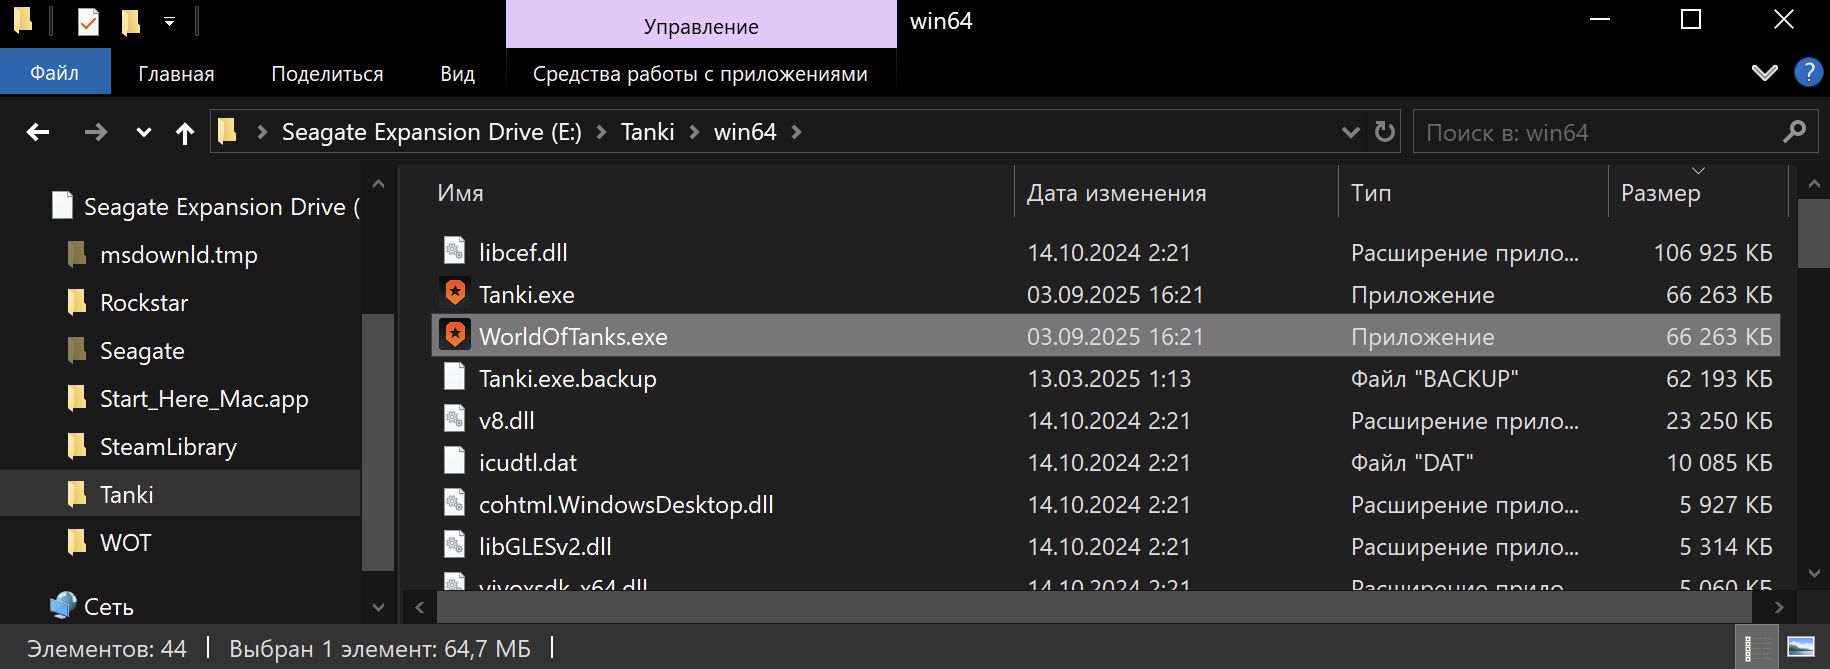Viewport: 1830px width, 669px height.
Task: Click Tanki in breadcrumb path
Action: (647, 132)
